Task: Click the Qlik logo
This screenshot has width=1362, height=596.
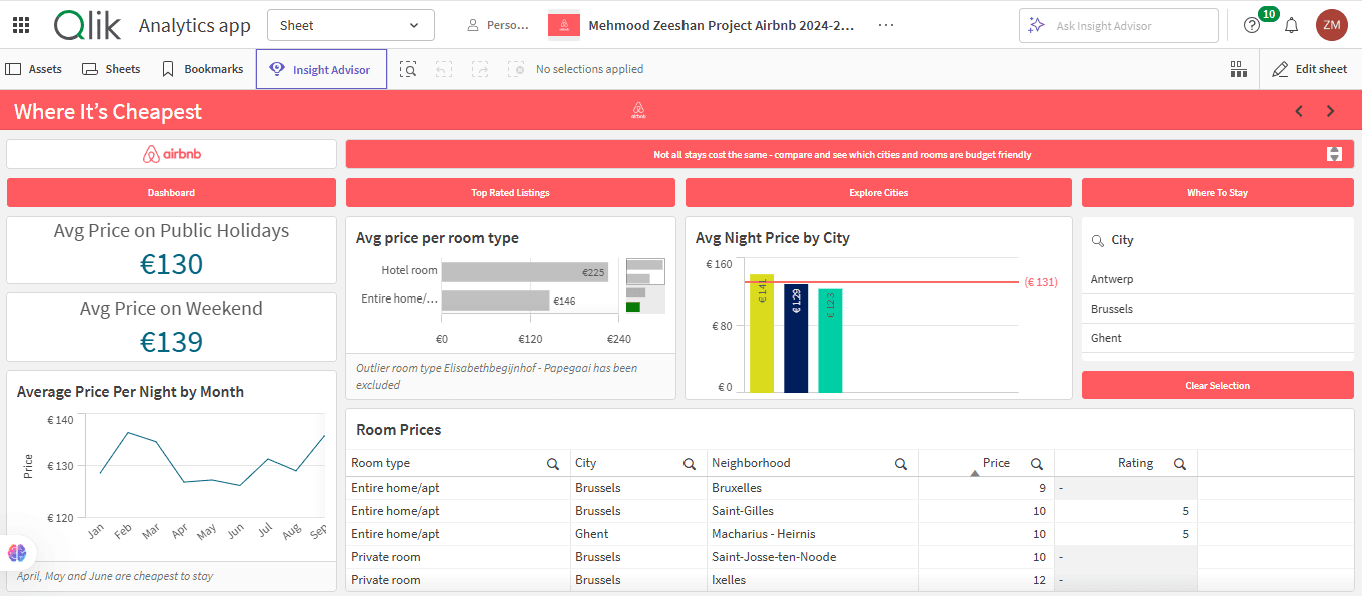Action: pyautogui.click(x=88, y=25)
